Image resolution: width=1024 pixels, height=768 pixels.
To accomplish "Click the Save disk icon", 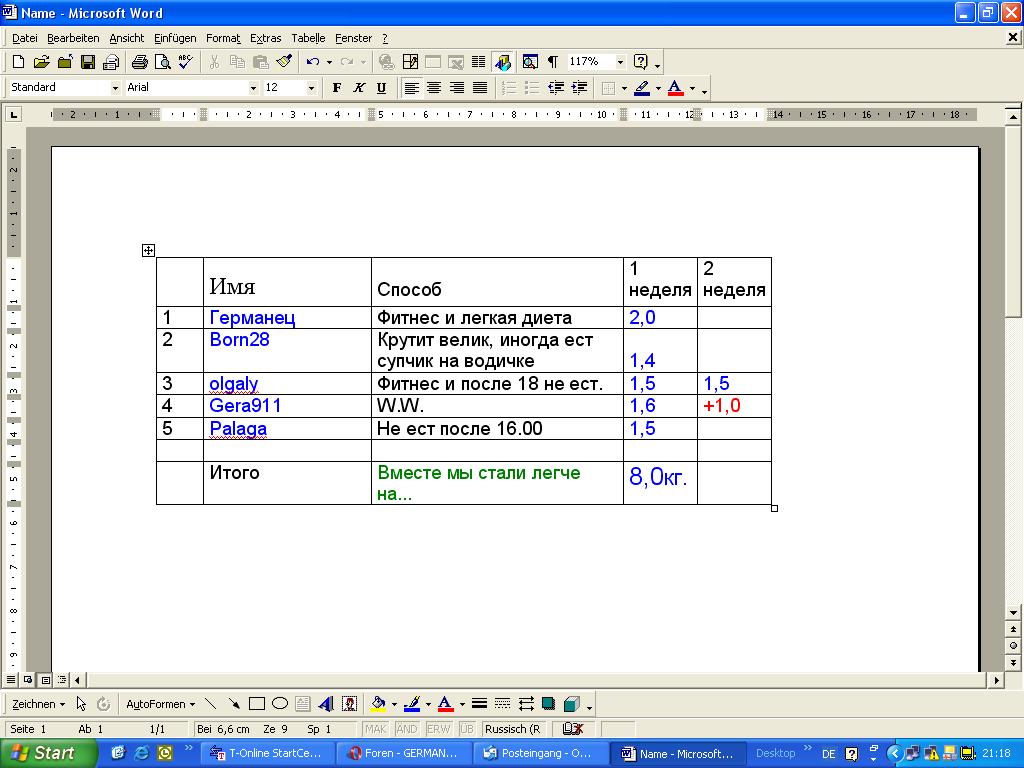I will coord(87,62).
